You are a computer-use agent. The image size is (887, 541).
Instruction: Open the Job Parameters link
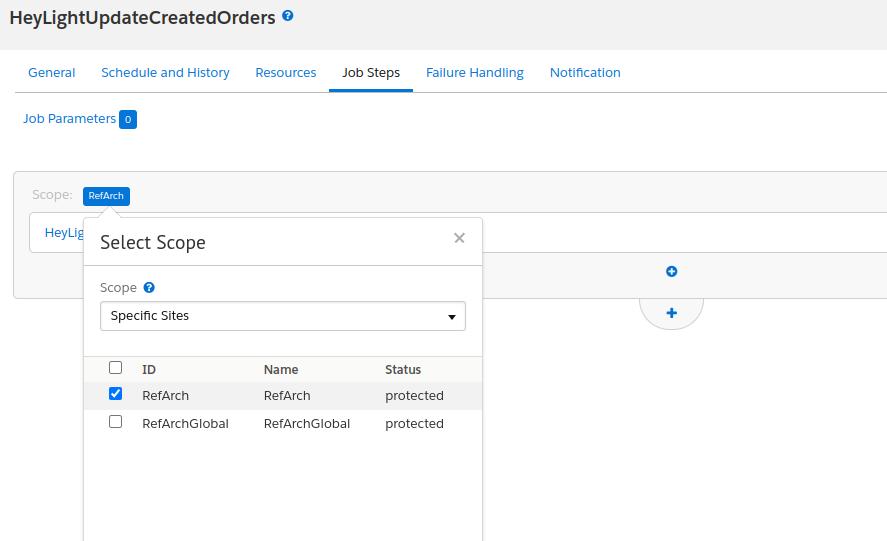tap(70, 119)
